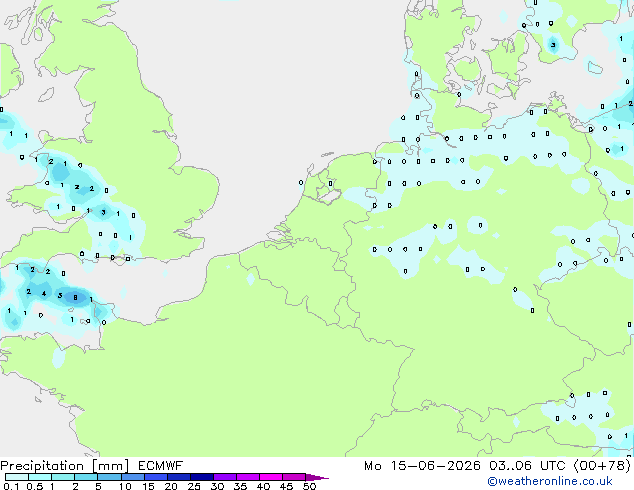Viewport: 634px width, 490px height.
Task: Select the 30–35 mm purple legend box
Action: click(225, 477)
